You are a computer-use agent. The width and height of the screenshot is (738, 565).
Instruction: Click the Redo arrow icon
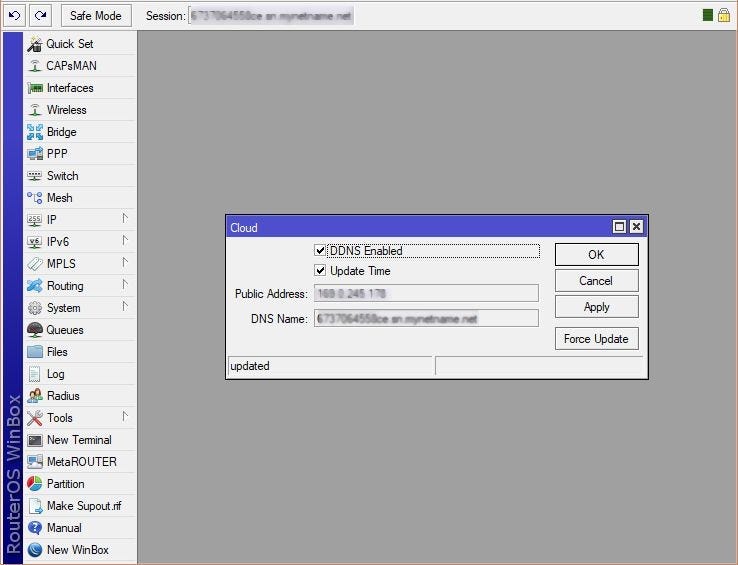[x=40, y=16]
